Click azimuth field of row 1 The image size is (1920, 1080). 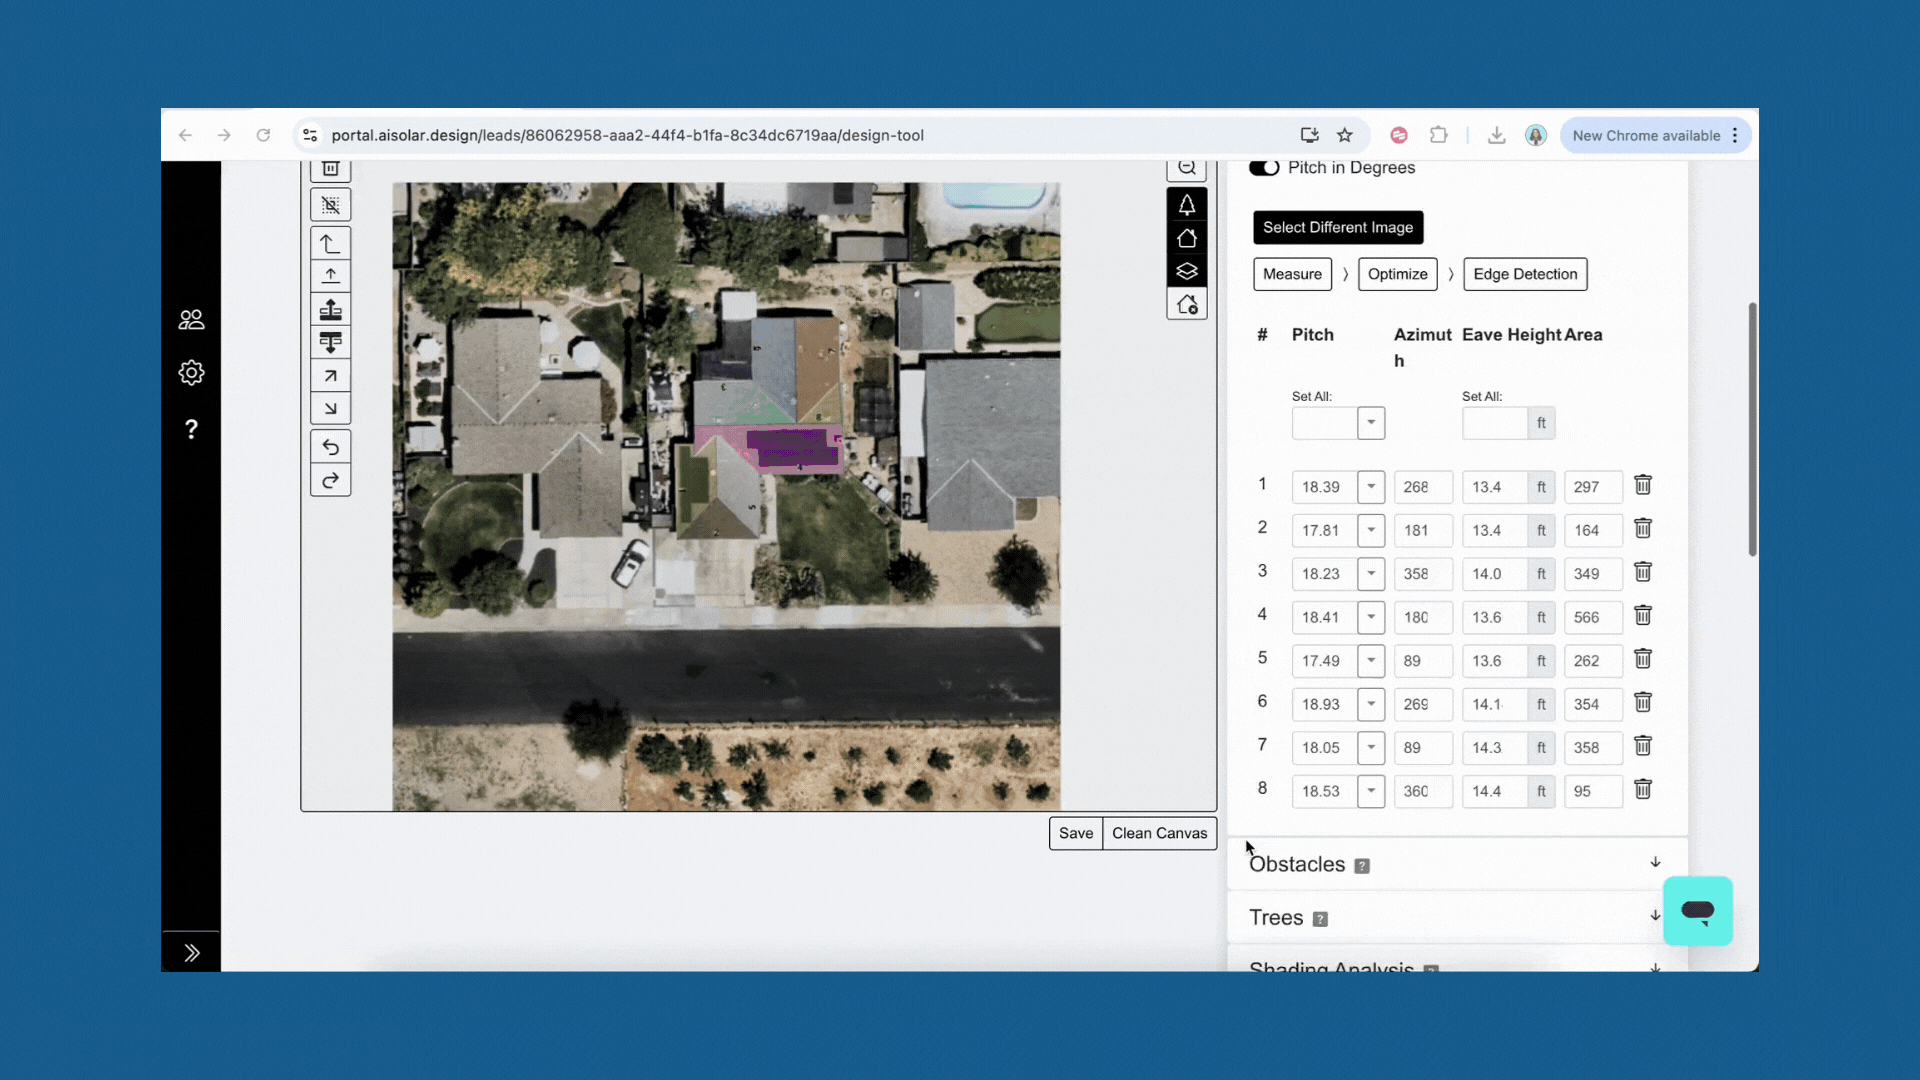pos(1423,487)
